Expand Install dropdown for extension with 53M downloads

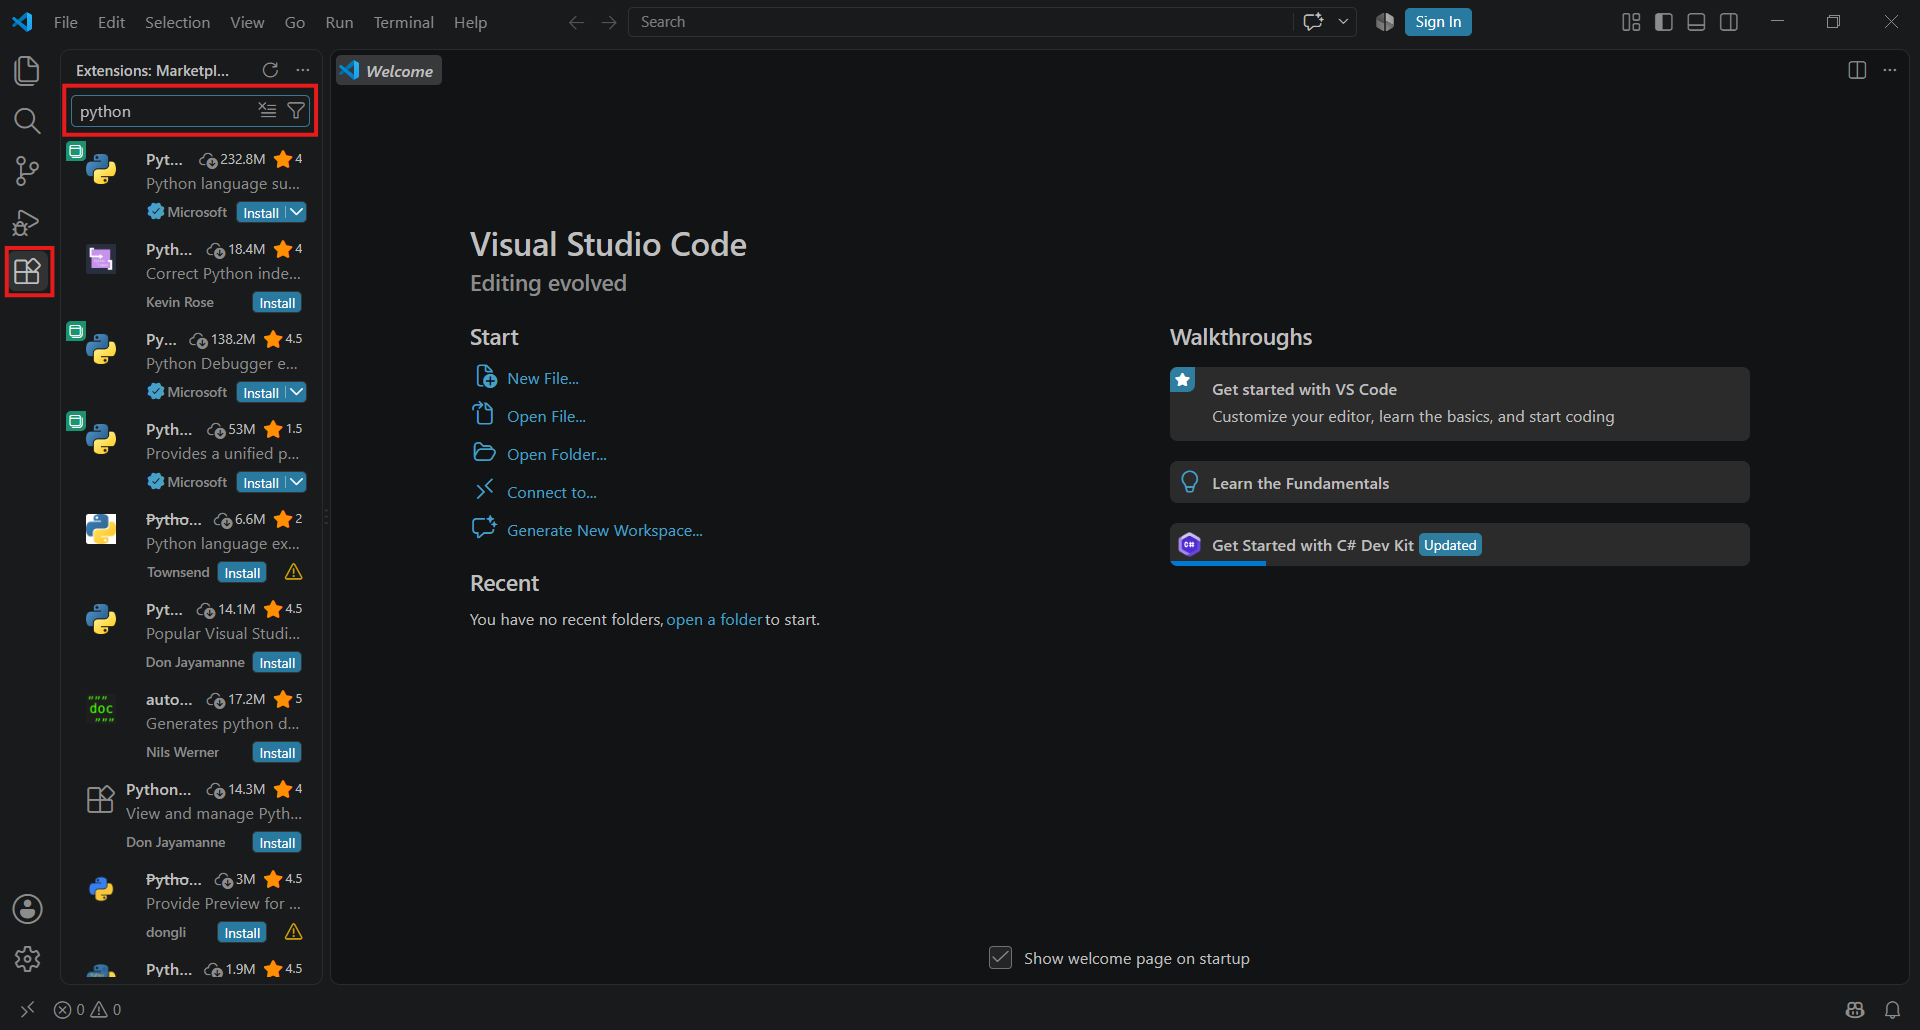pyautogui.click(x=297, y=482)
